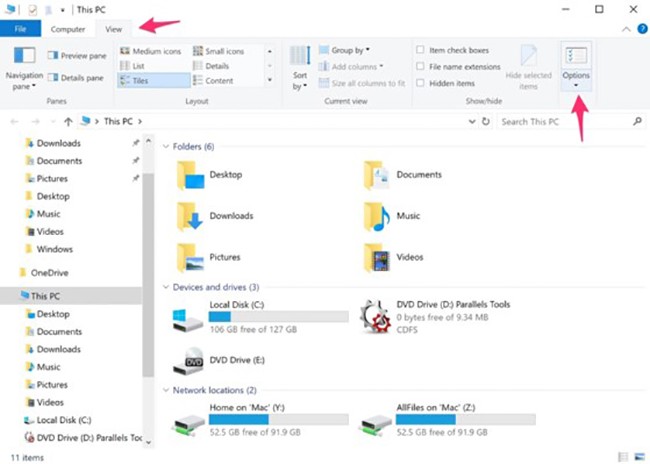This screenshot has height=464, width=650.
Task: Click the Back navigation arrow
Action: coord(15,121)
